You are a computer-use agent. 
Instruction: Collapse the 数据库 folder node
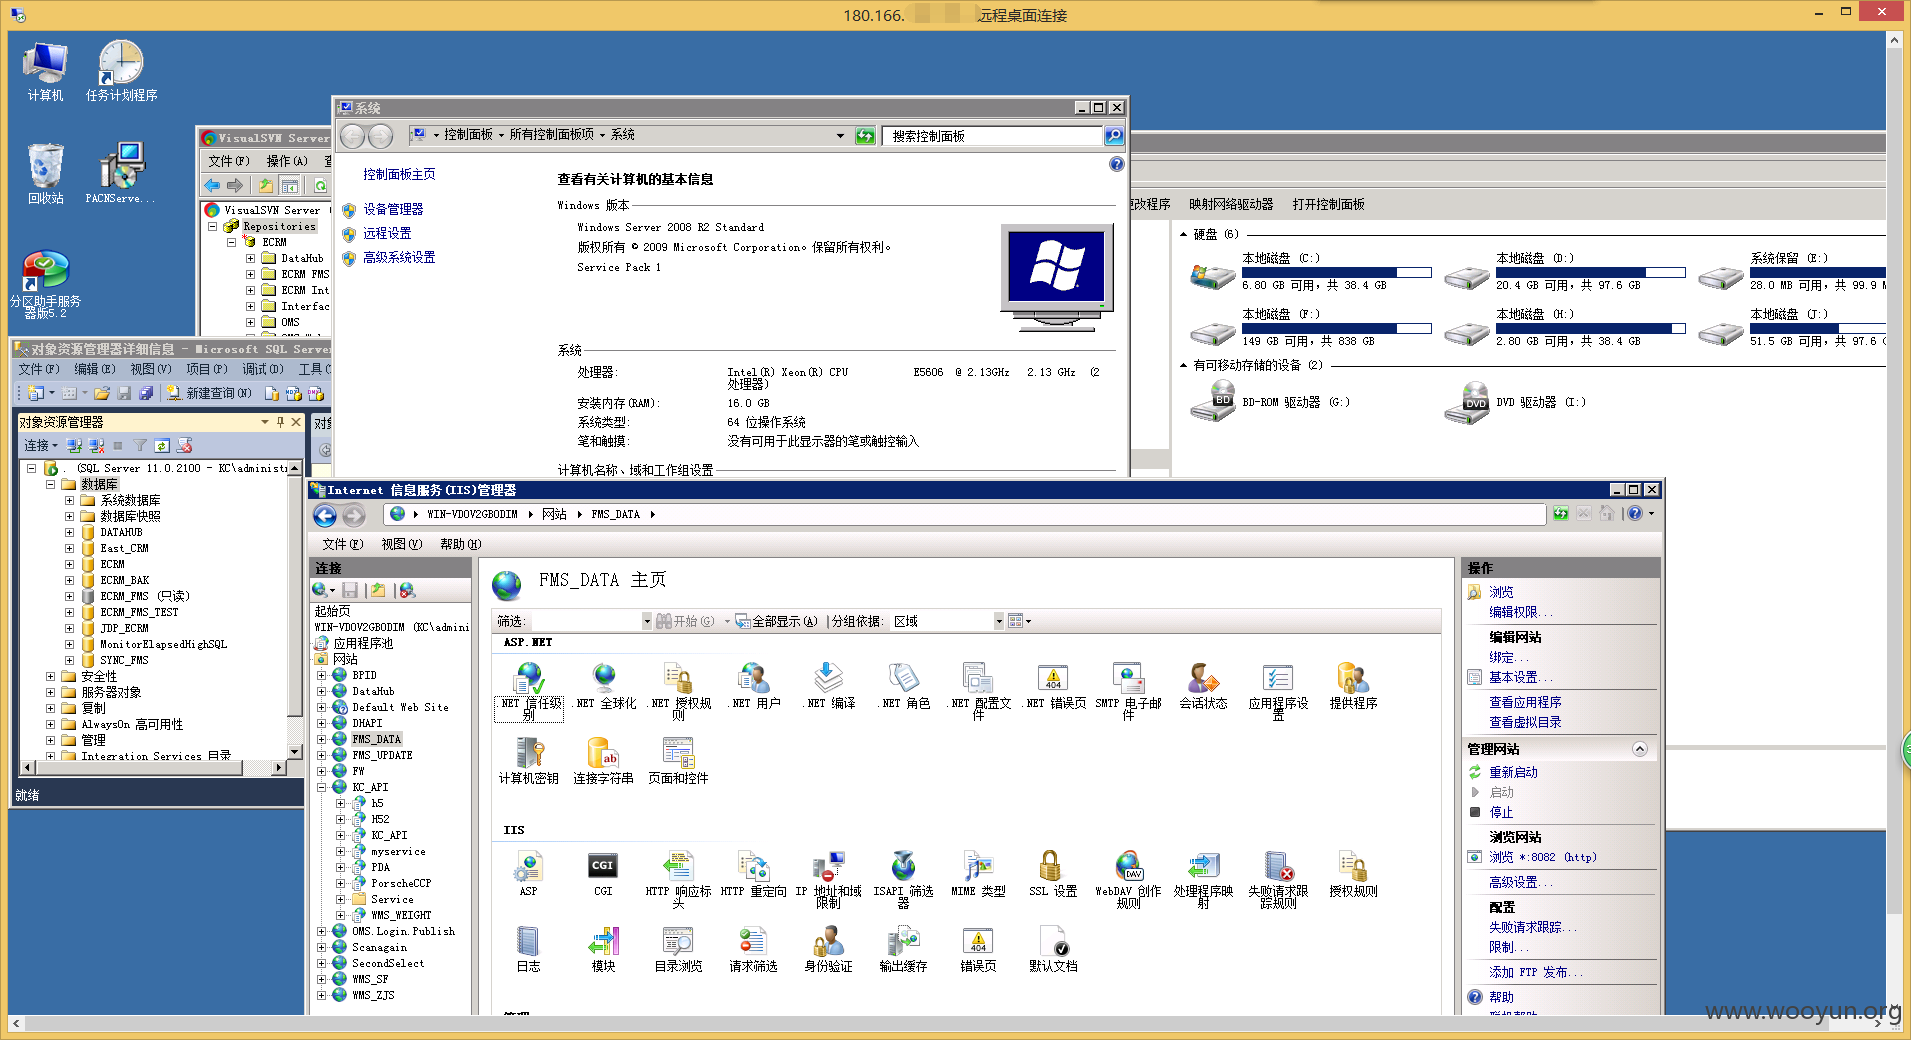[x=50, y=484]
